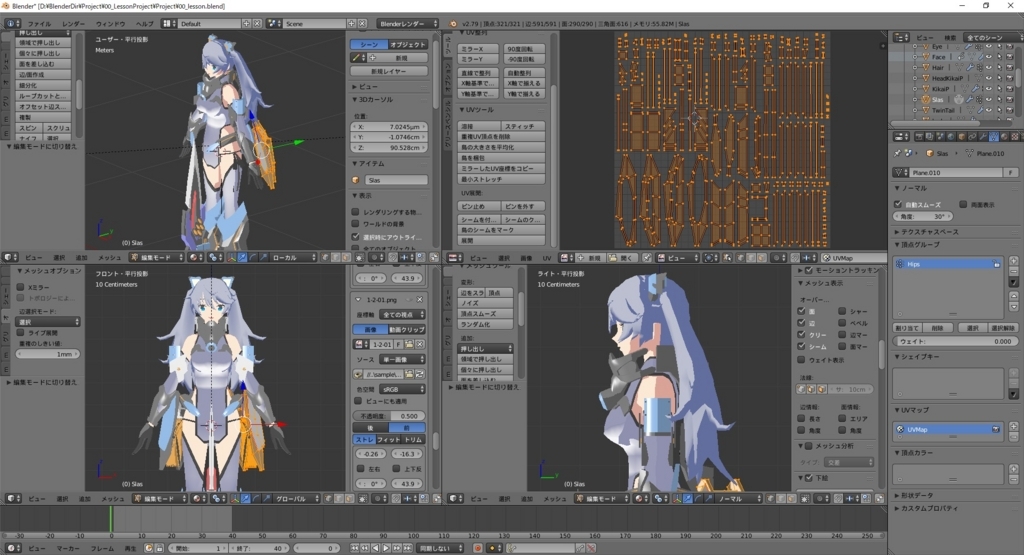Play the animation in the timeline
This screenshot has height=555, width=1024.
tap(386, 548)
